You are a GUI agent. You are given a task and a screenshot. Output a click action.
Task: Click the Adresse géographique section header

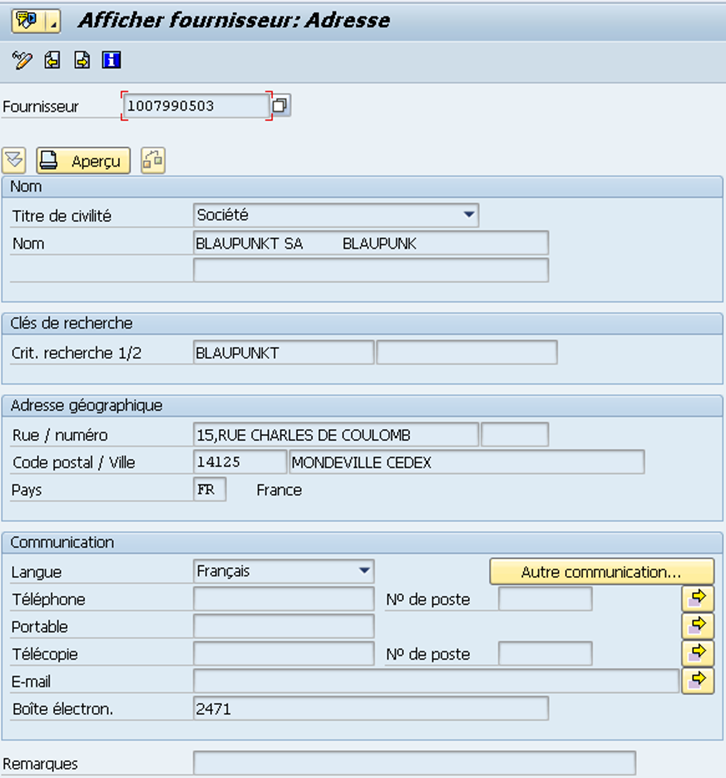pyautogui.click(x=362, y=405)
